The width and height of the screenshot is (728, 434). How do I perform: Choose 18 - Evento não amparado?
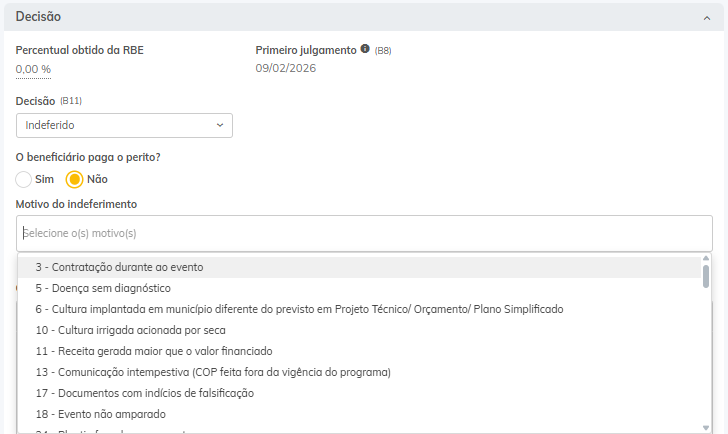[100, 414]
